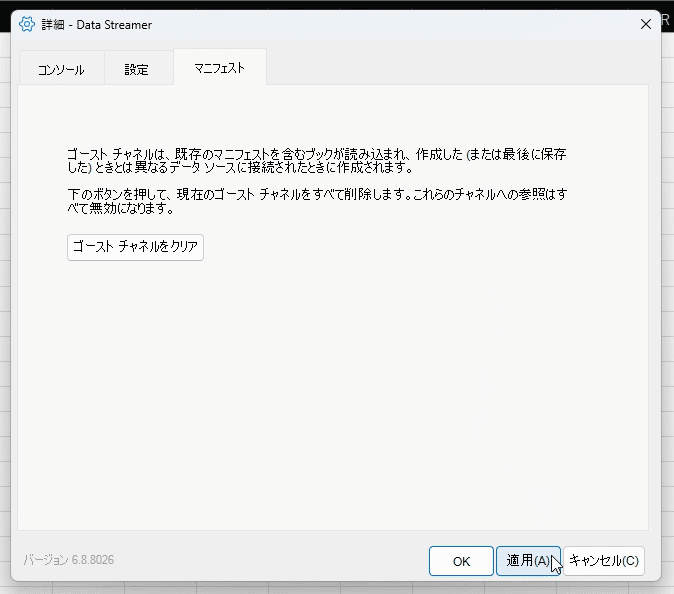
Task: Switch to the コンソール tab
Action: pyautogui.click(x=61, y=69)
